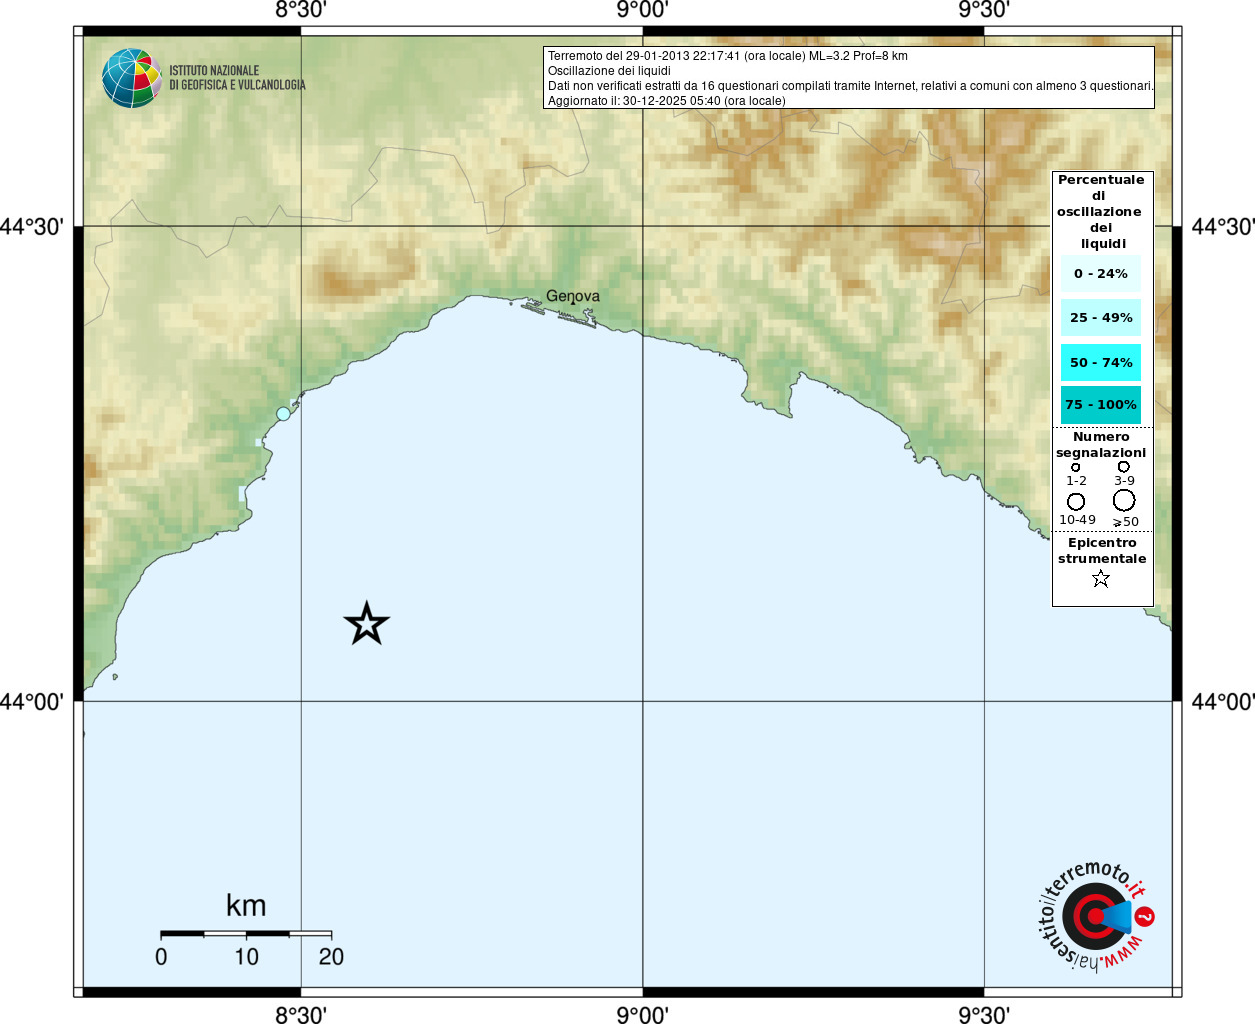Viewport: 1255px width, 1024px height.
Task: Click the Istituto Nazionale di Geofisica text
Action: coord(237,78)
